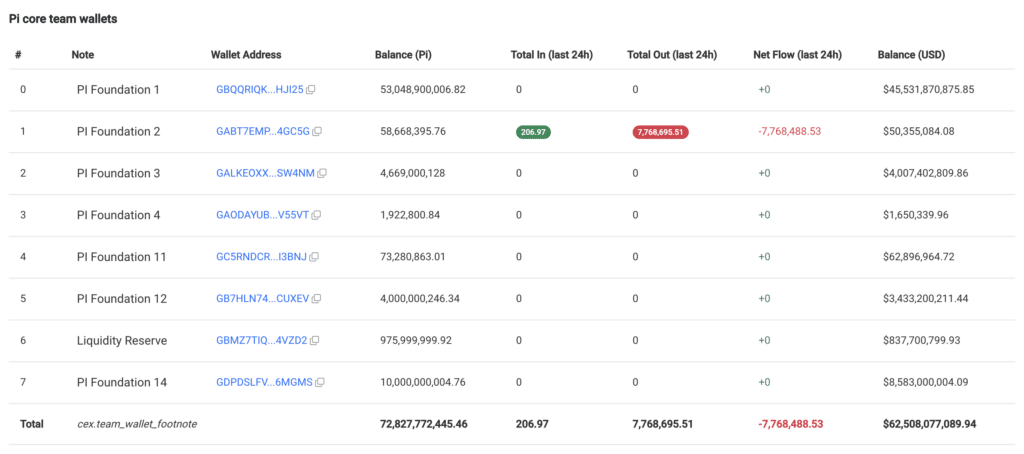Click total USD $62,508,077,089.94
The height and width of the screenshot is (454, 1024).
(930, 425)
